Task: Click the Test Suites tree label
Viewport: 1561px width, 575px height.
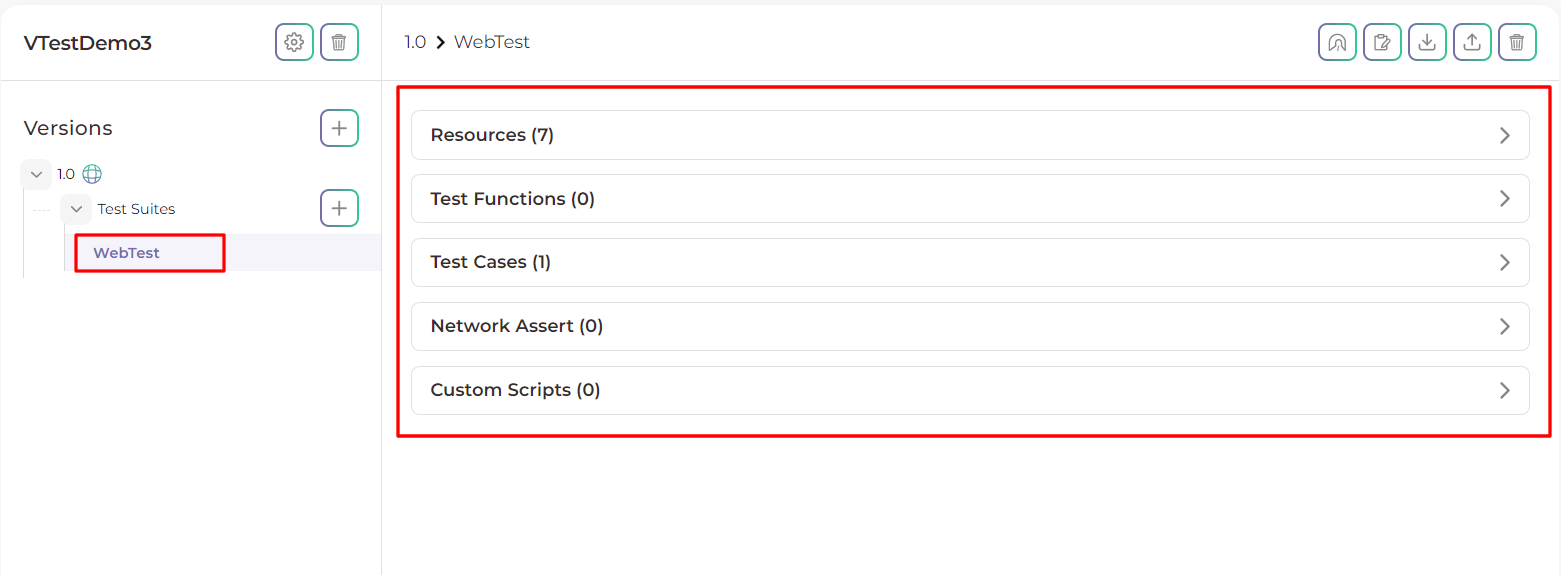Action: tap(136, 209)
